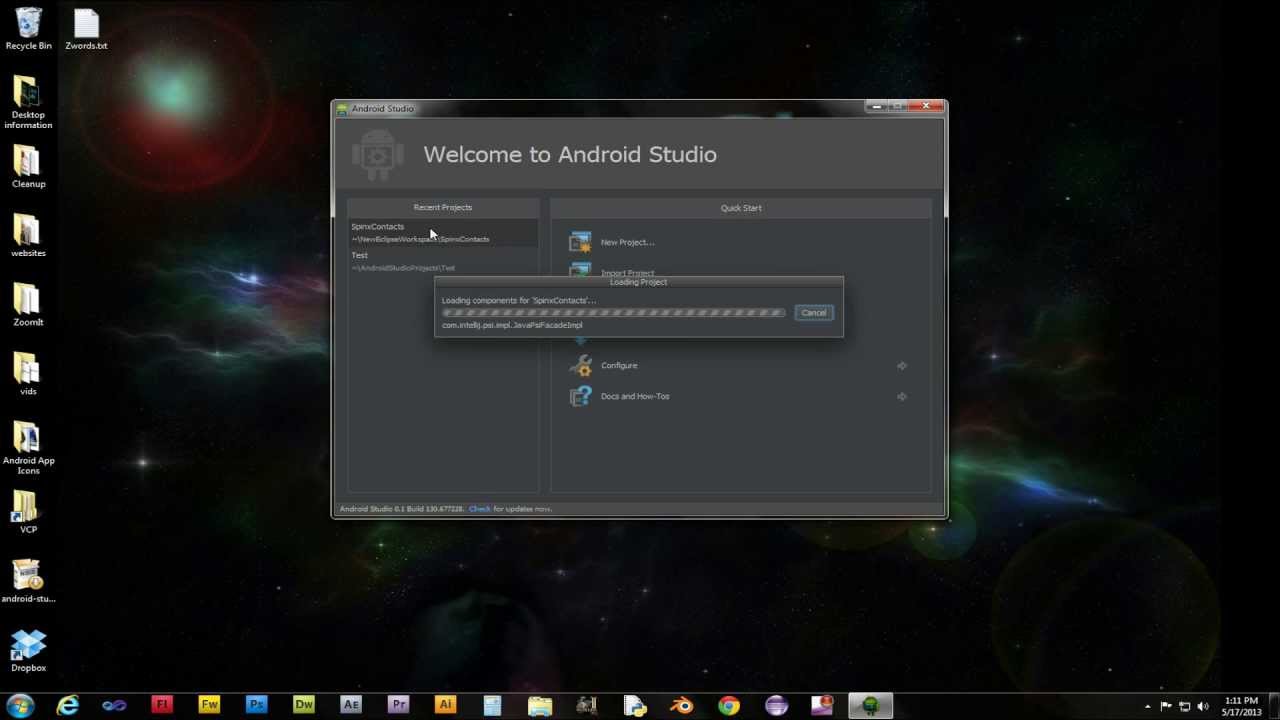1280x720 pixels.
Task: Show hidden system tray icons arrow
Action: [1147, 706]
